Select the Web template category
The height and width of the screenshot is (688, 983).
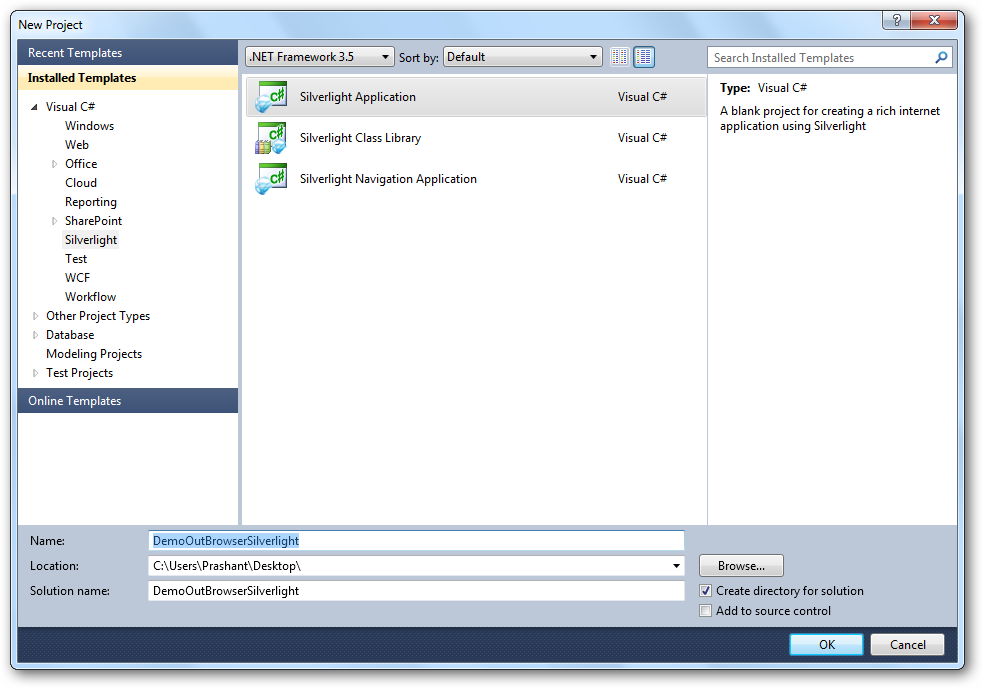(76, 145)
